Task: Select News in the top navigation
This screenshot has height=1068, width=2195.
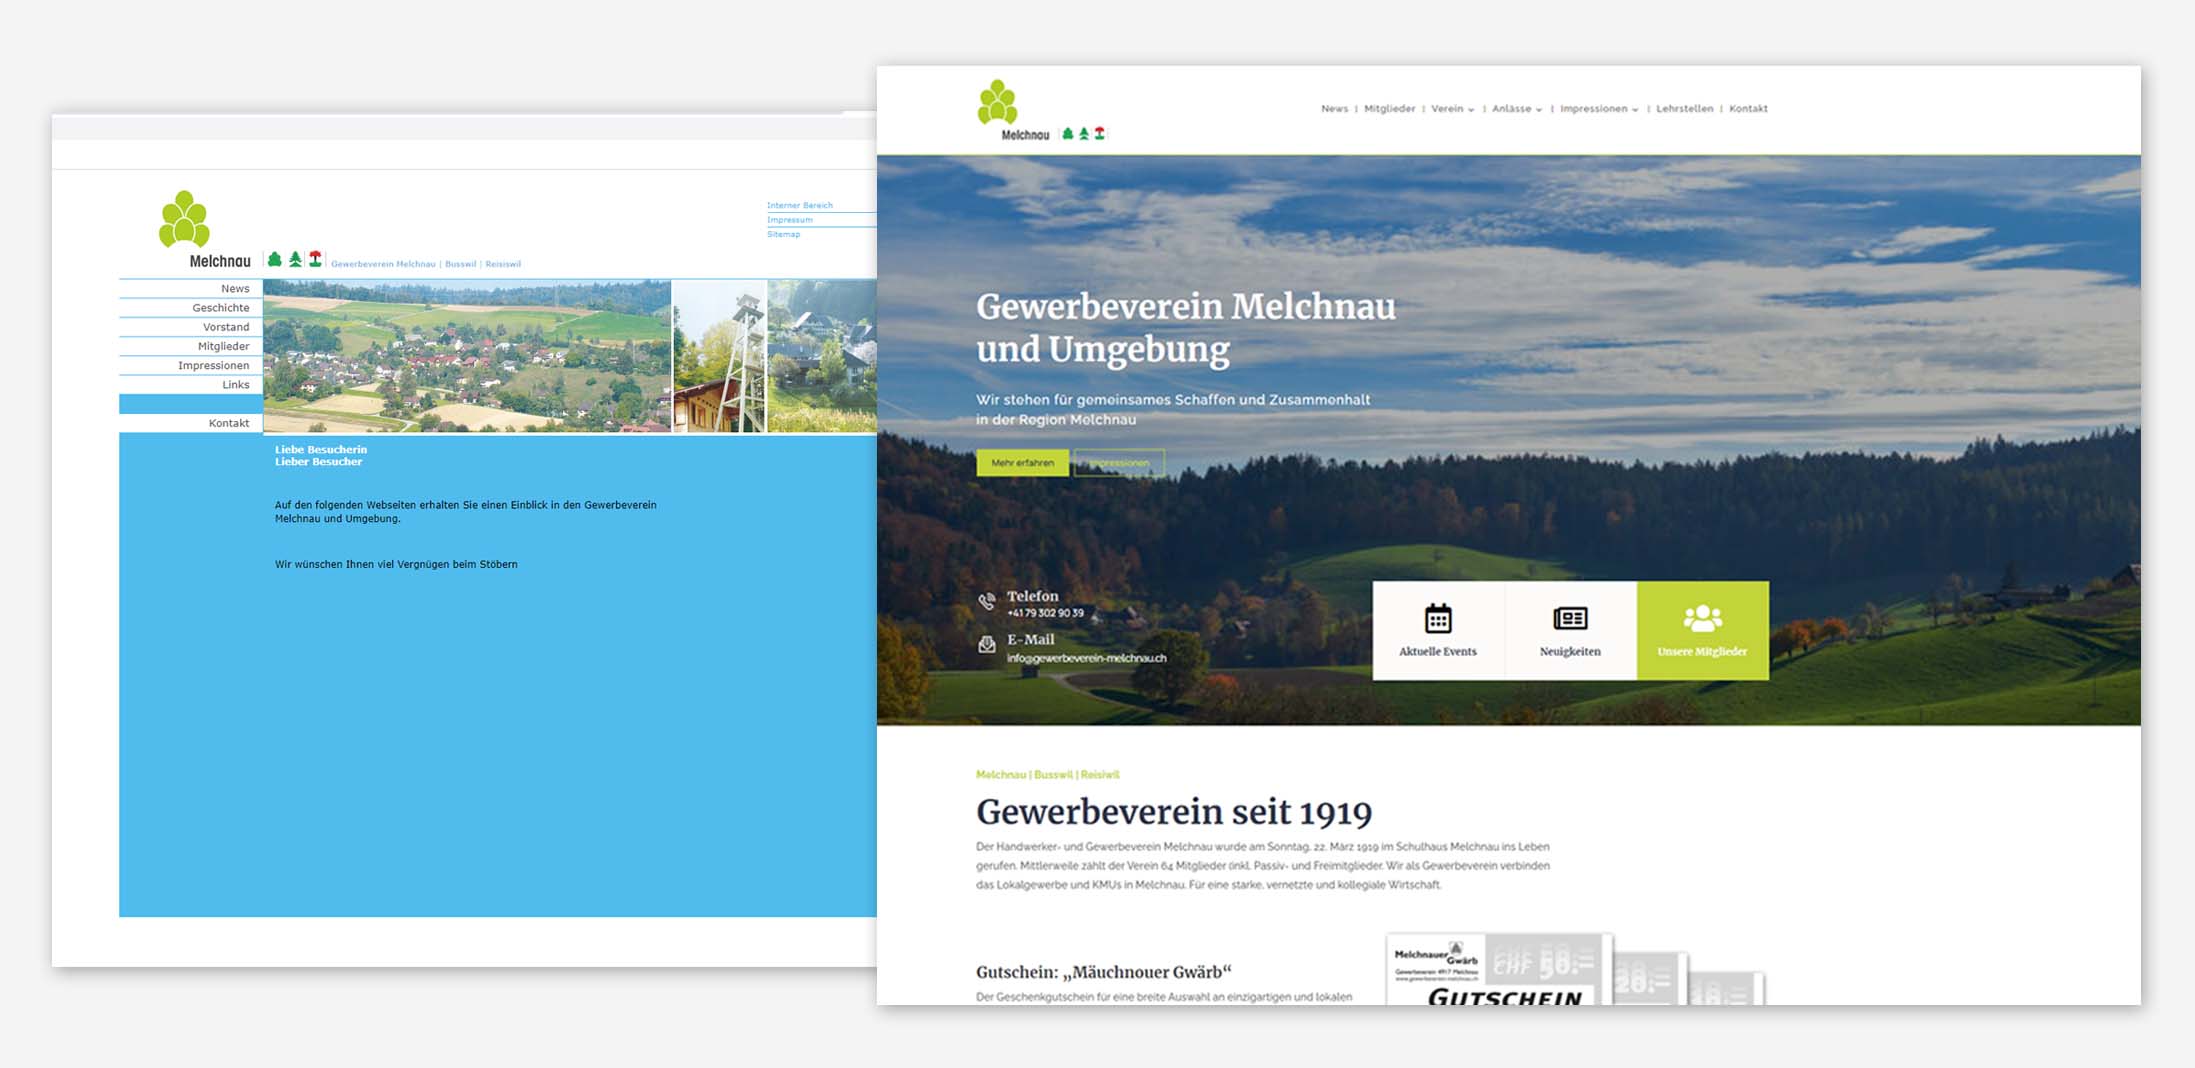Action: point(1334,108)
